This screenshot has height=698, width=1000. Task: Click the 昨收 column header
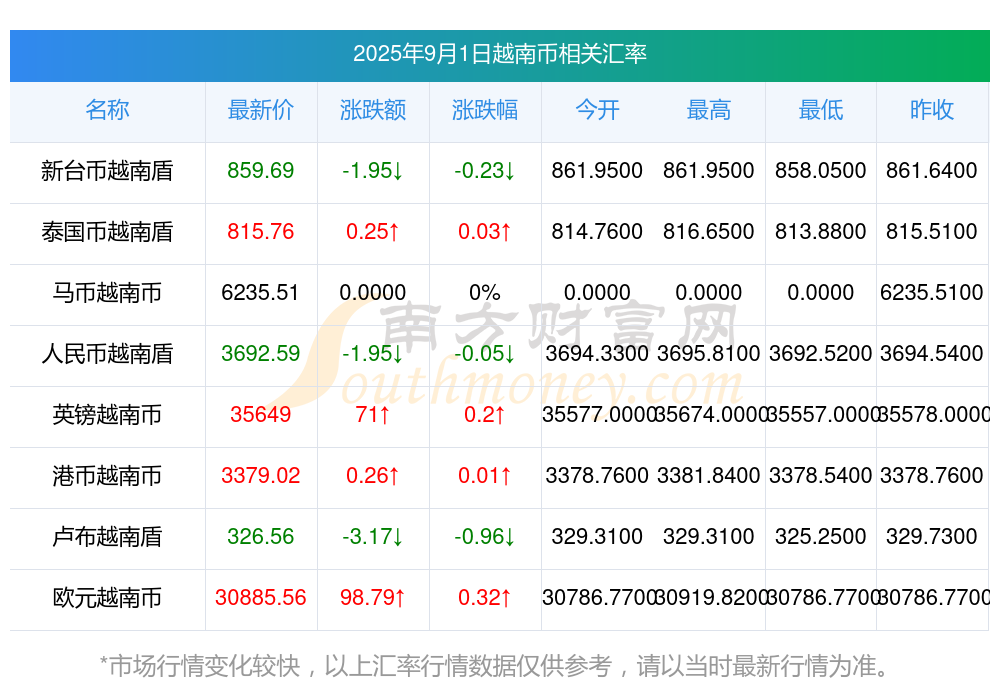pos(932,110)
